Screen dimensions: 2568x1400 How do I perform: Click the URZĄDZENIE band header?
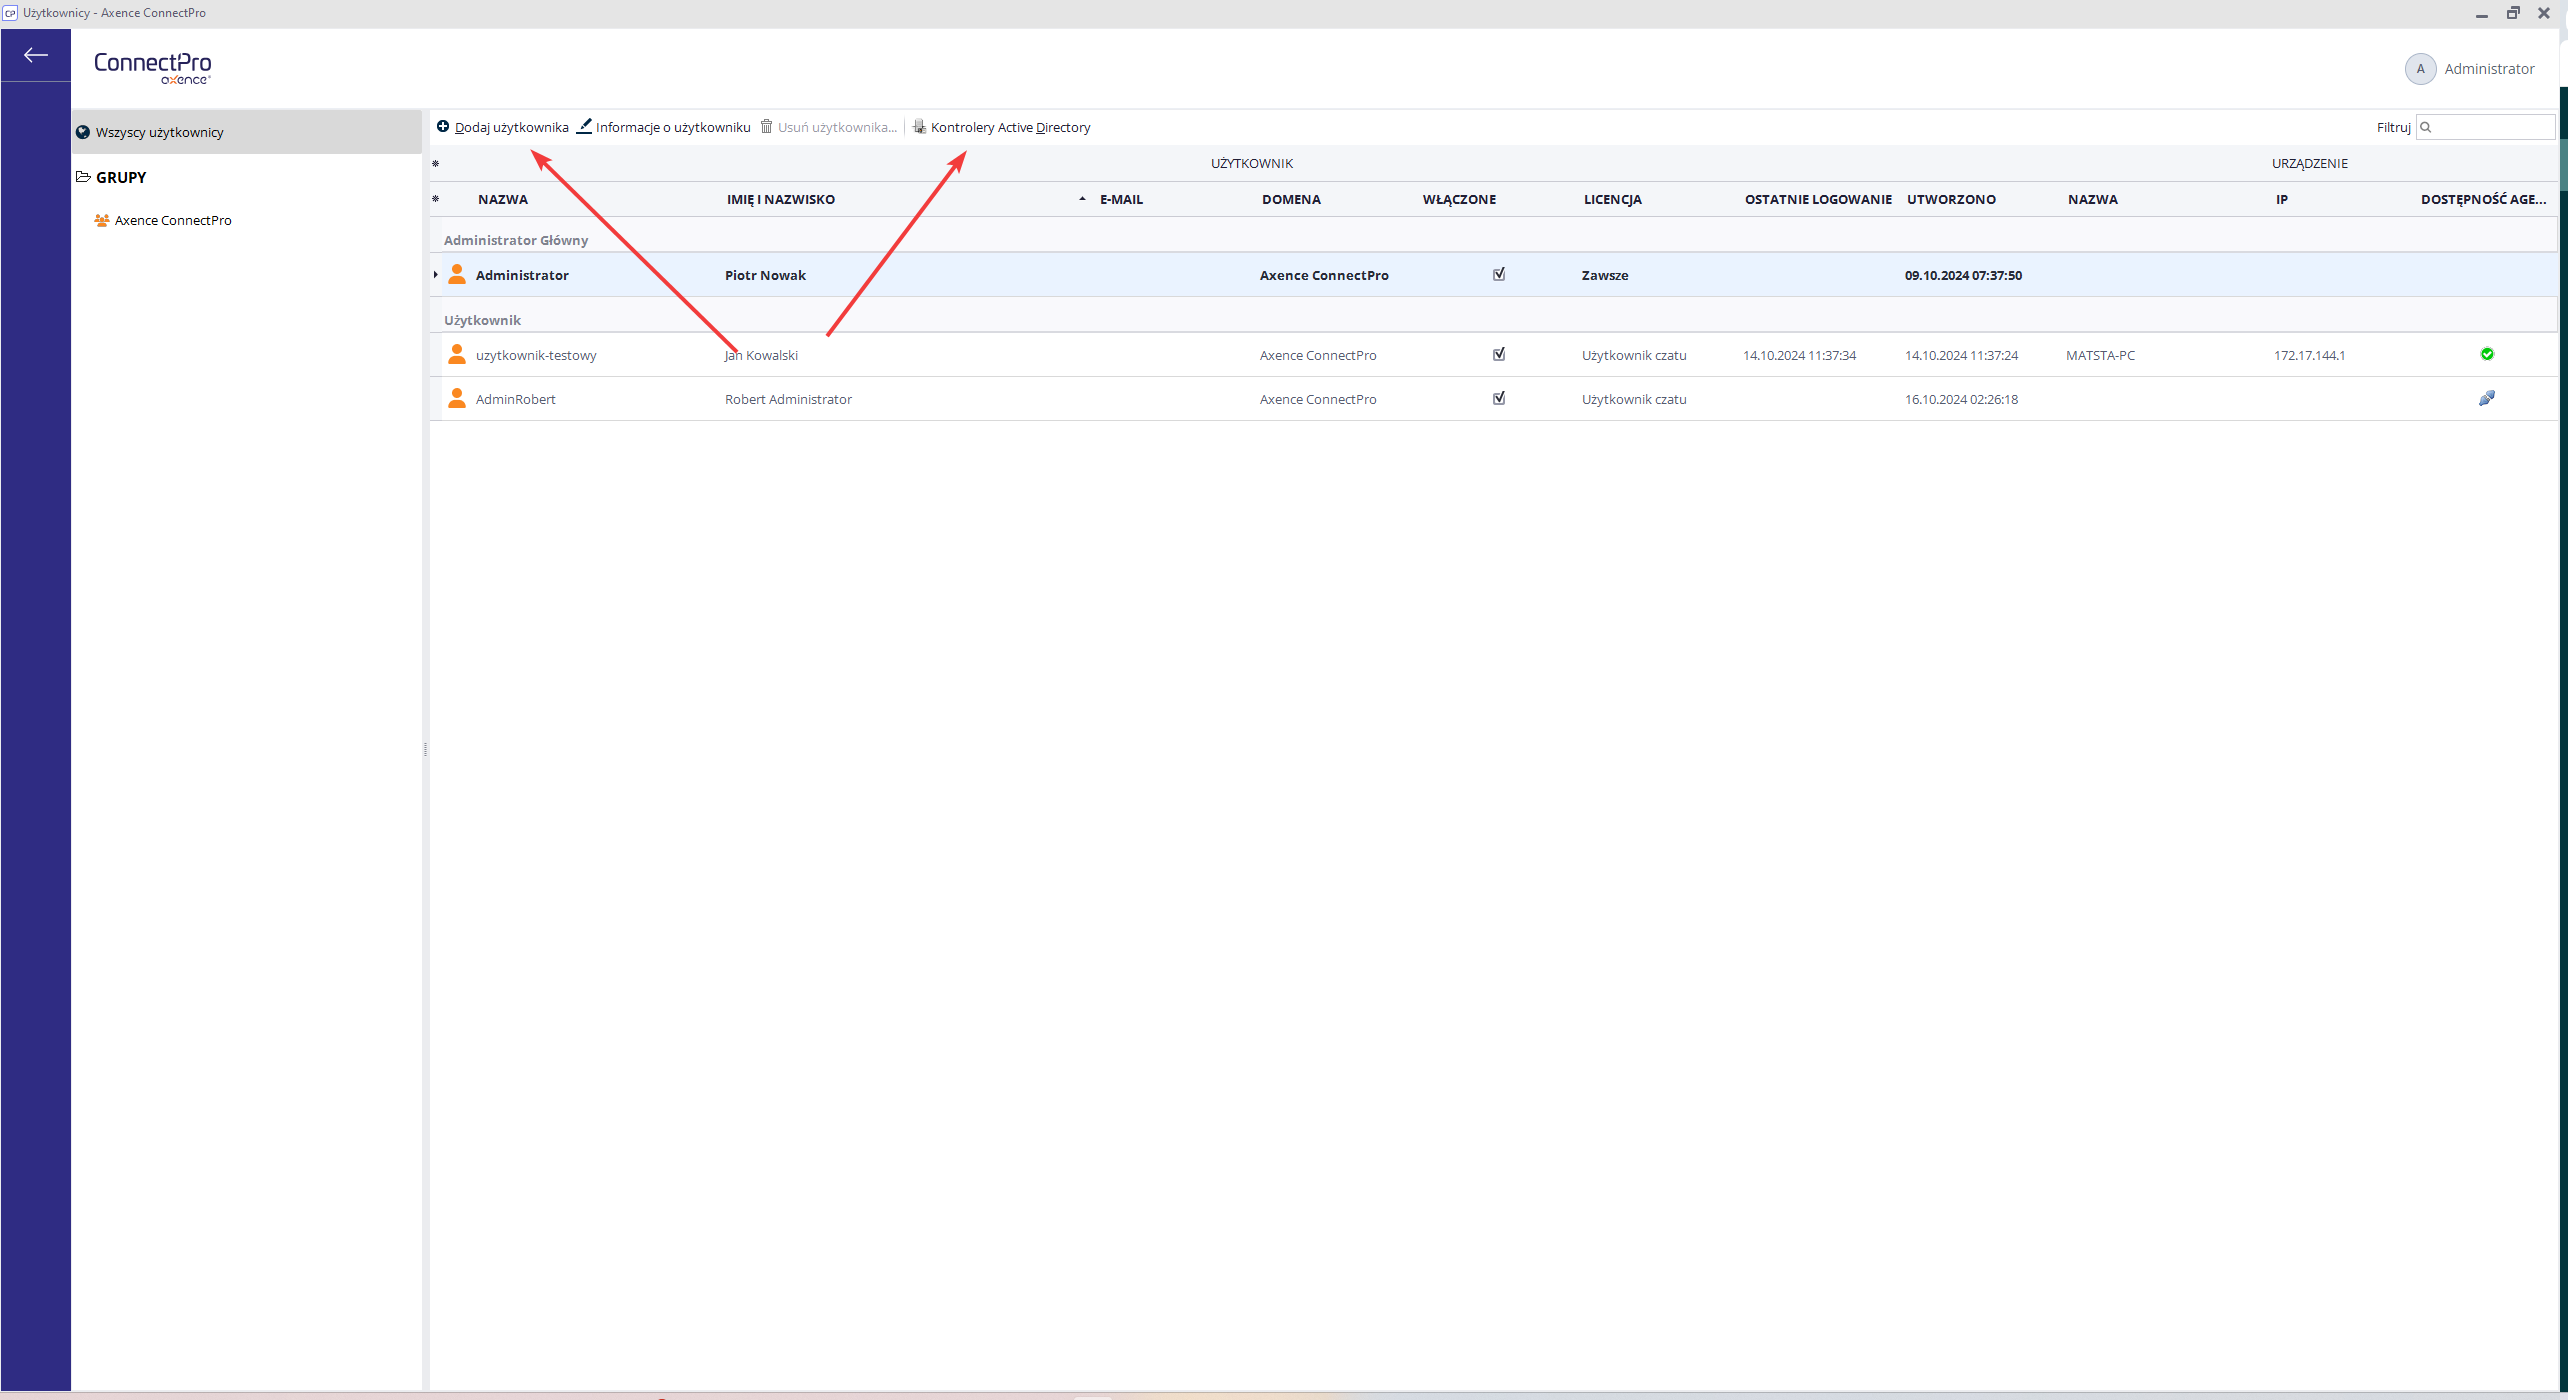(2309, 163)
